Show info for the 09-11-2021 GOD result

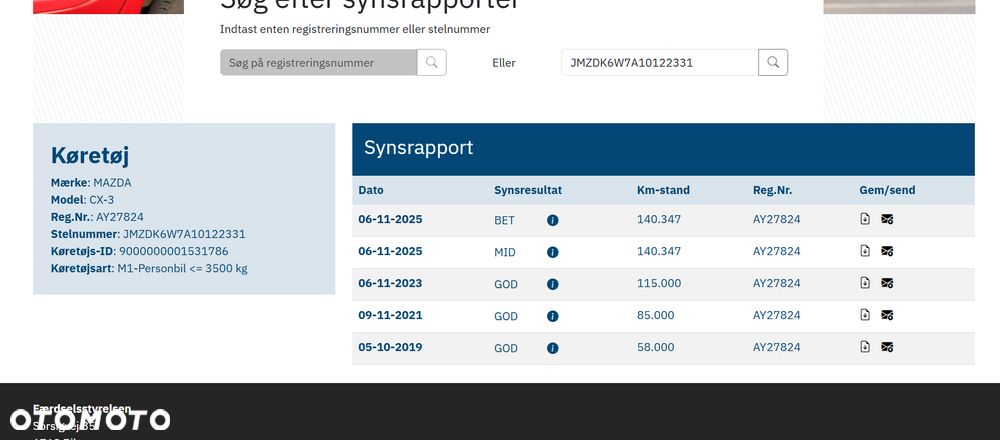[x=553, y=316]
